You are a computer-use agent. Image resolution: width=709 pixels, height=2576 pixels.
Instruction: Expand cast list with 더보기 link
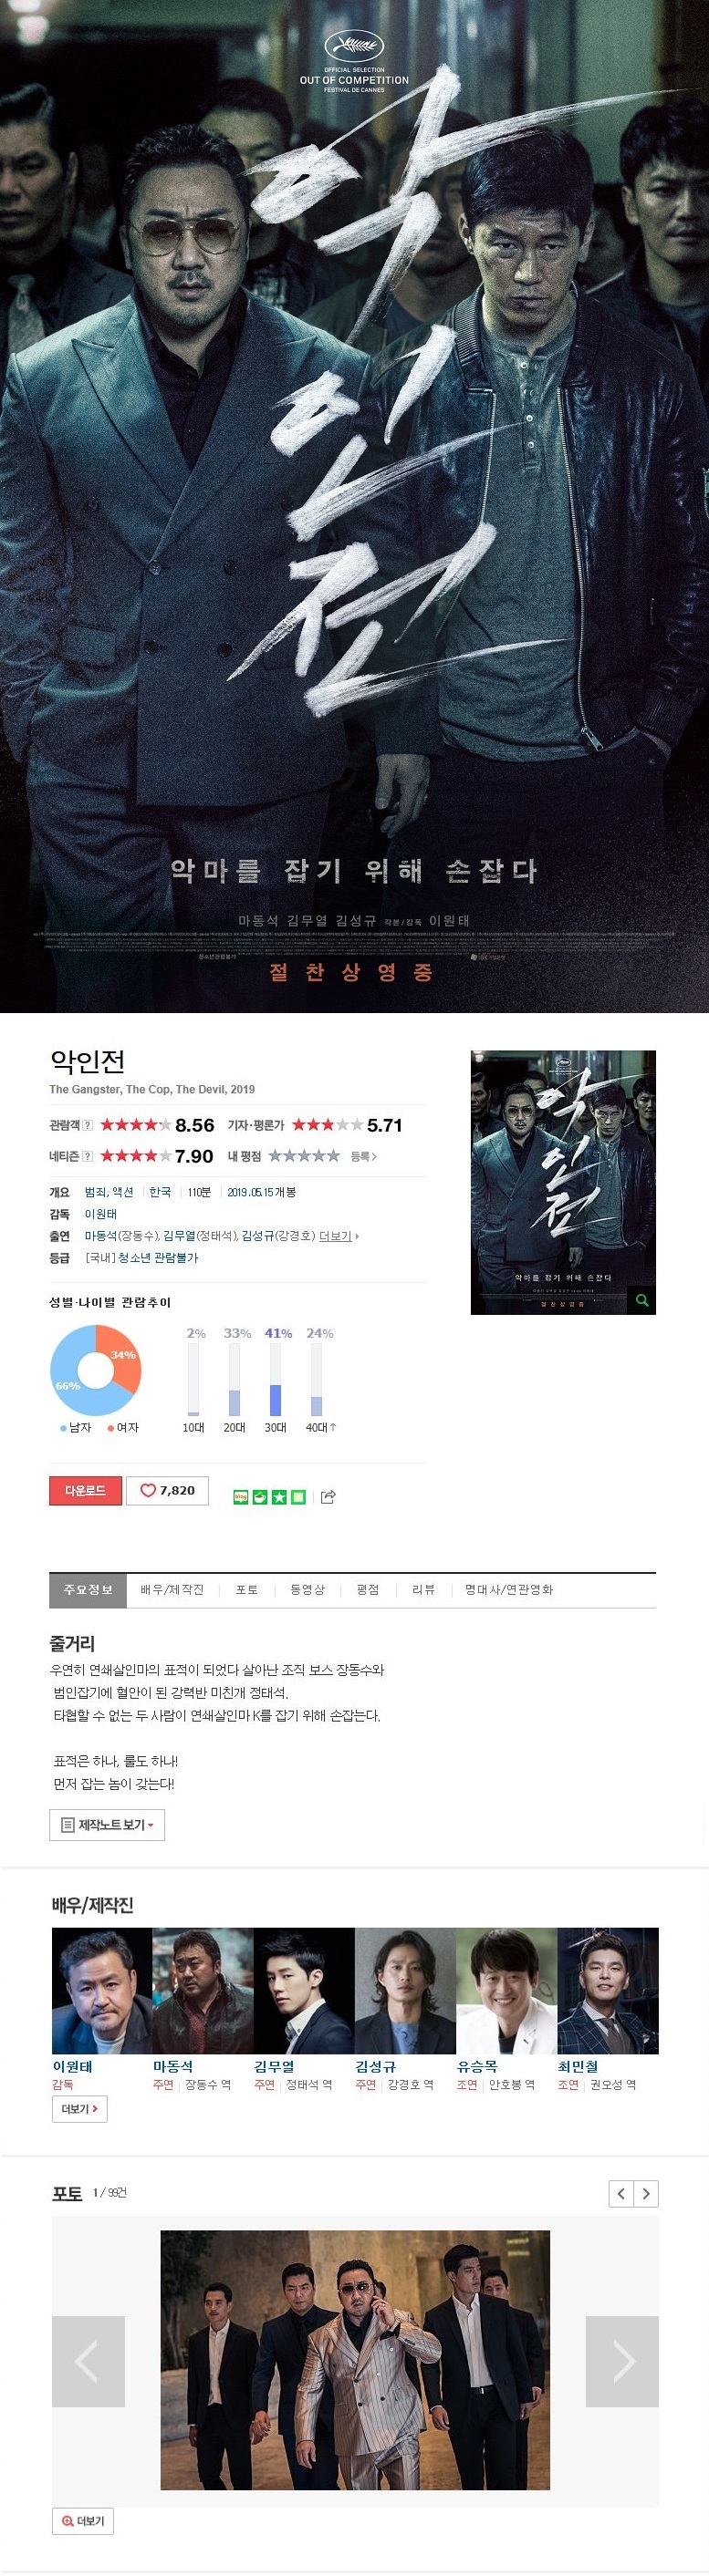[x=338, y=1236]
